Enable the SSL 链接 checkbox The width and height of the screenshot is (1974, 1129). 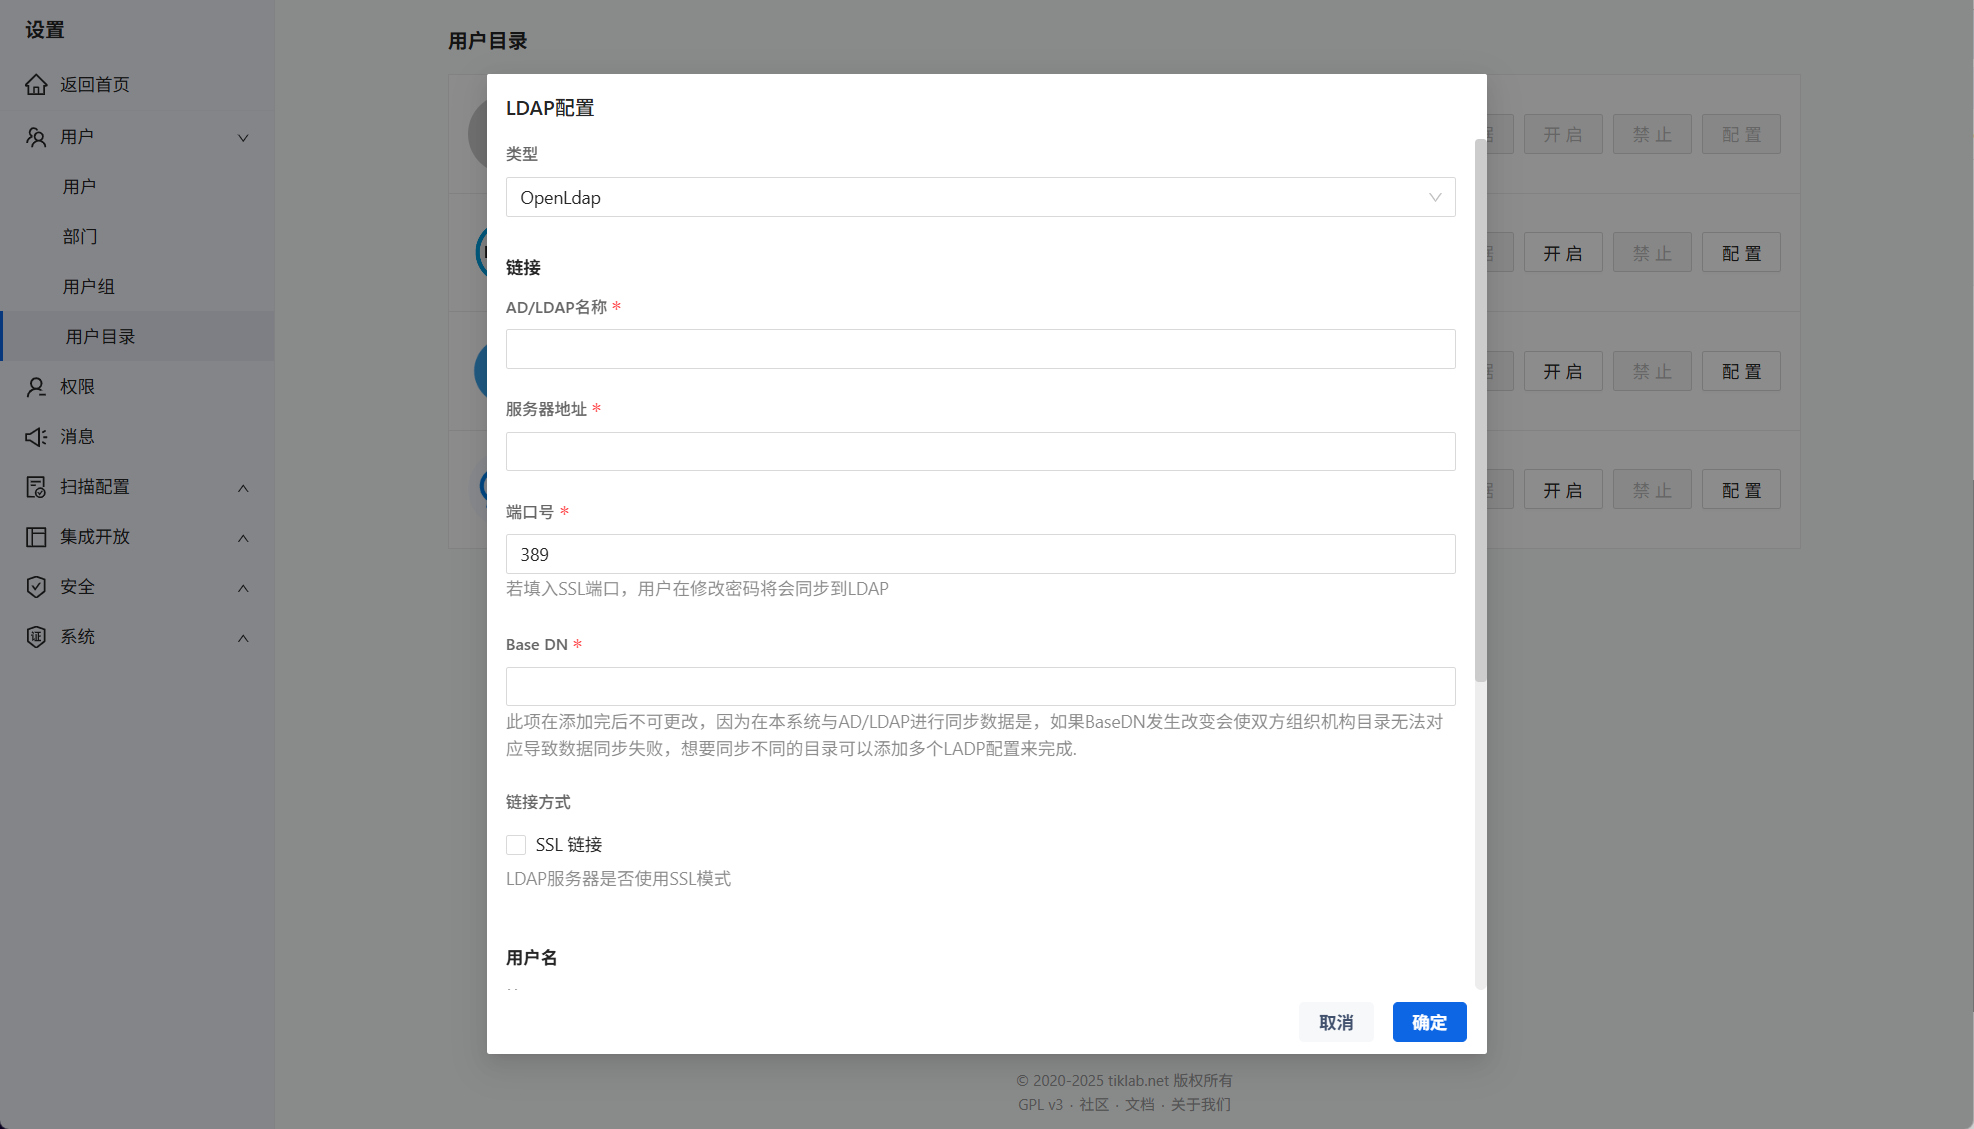[516, 845]
